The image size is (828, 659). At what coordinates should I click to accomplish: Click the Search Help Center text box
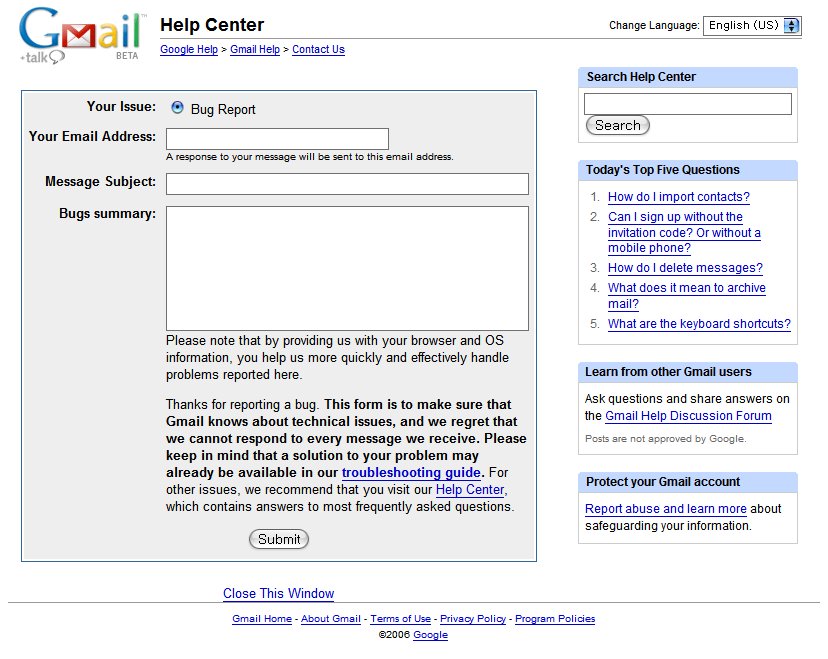click(688, 103)
